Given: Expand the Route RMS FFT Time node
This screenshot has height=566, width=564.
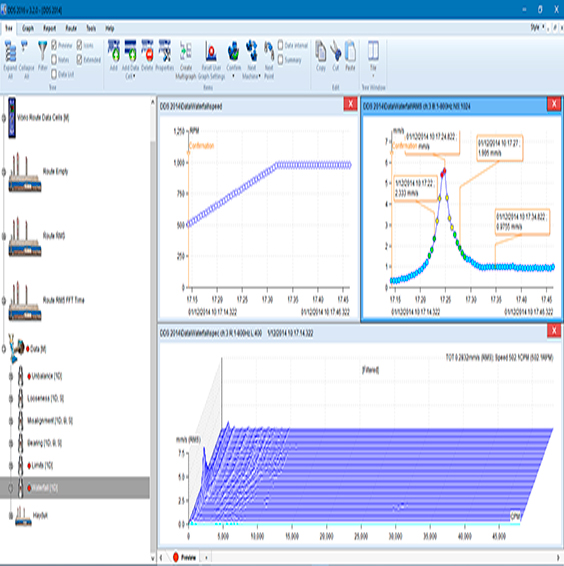Looking at the screenshot, I should [x=4, y=300].
